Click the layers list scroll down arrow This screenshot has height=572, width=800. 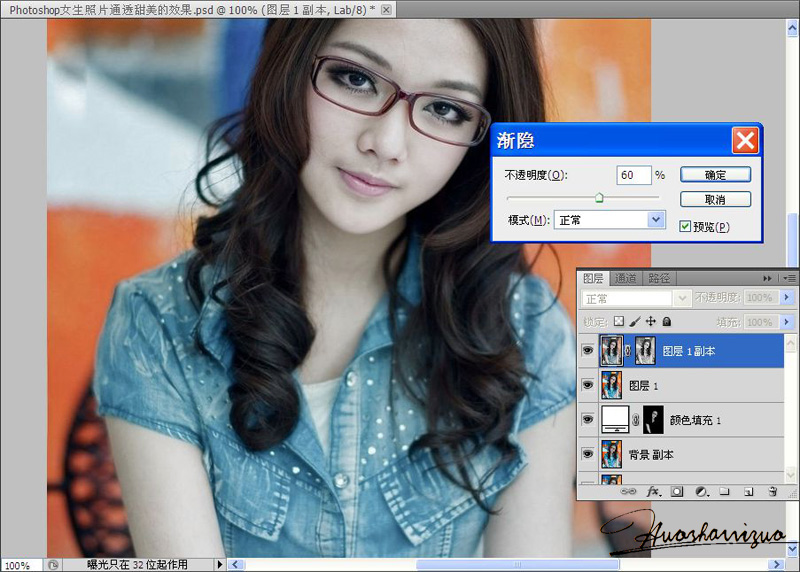(790, 476)
